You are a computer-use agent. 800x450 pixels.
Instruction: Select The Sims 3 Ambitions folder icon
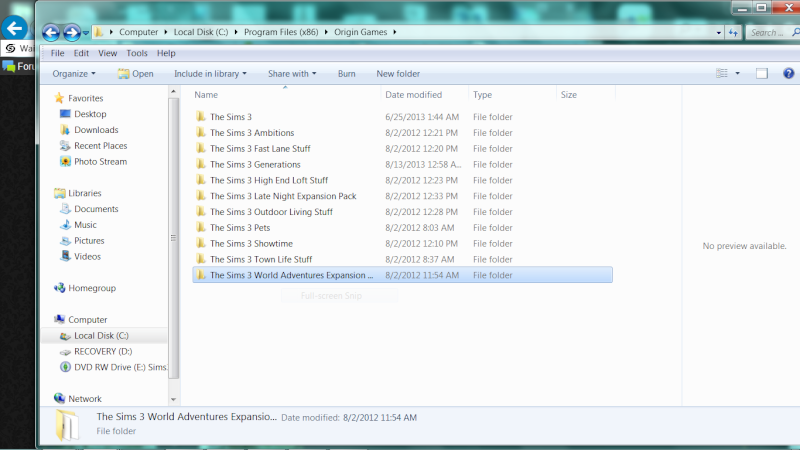[201, 132]
